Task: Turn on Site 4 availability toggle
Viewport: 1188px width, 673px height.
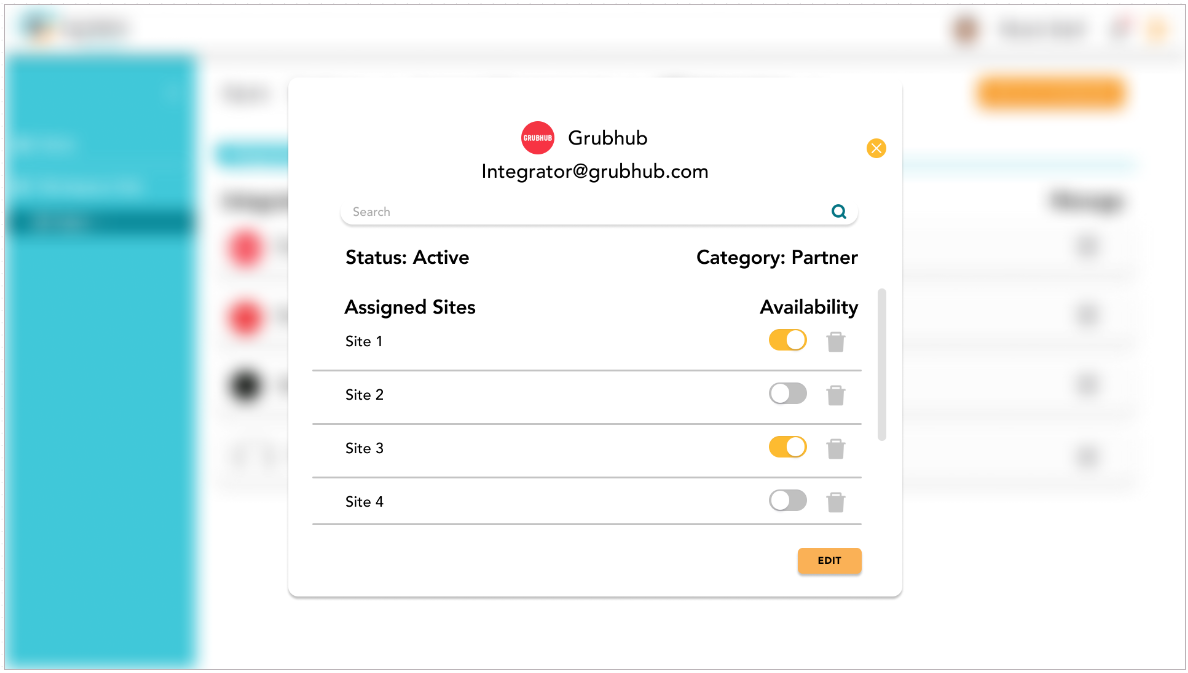Action: point(788,500)
